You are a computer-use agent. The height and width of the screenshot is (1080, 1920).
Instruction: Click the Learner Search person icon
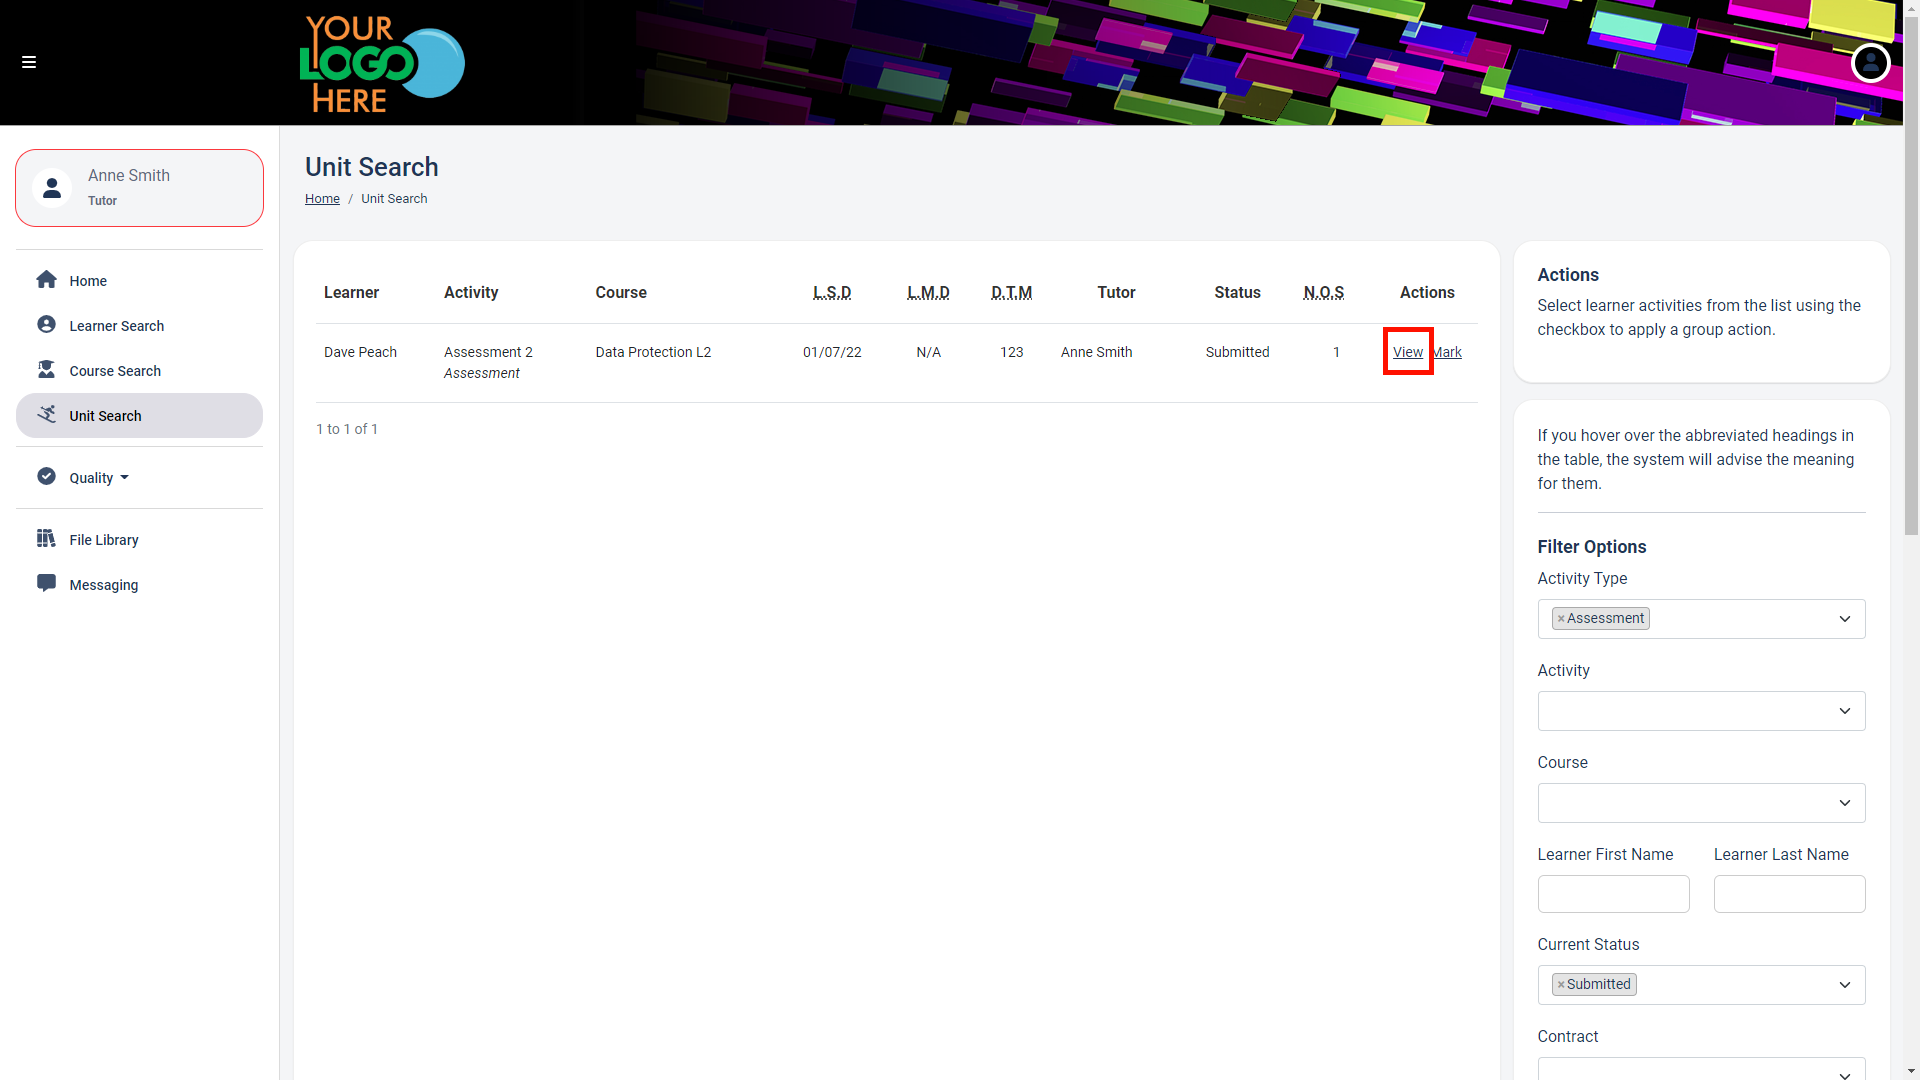(x=46, y=325)
